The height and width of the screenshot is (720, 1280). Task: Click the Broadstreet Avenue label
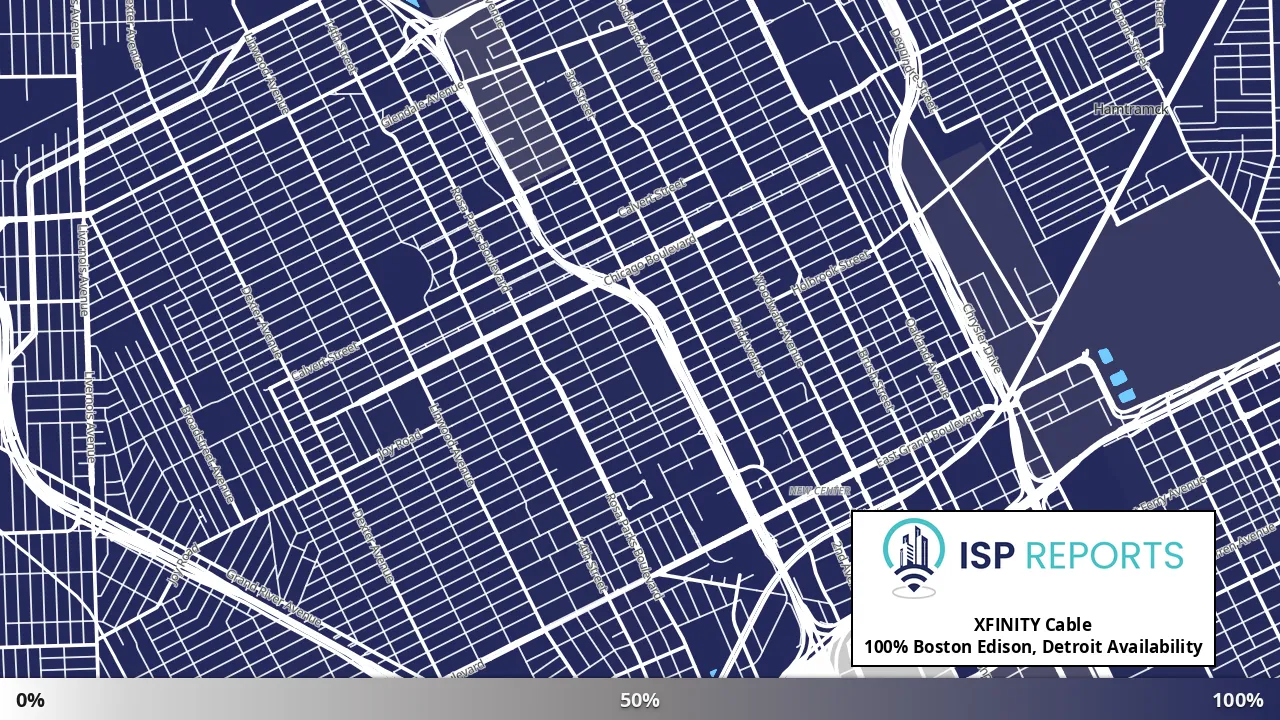tap(207, 453)
